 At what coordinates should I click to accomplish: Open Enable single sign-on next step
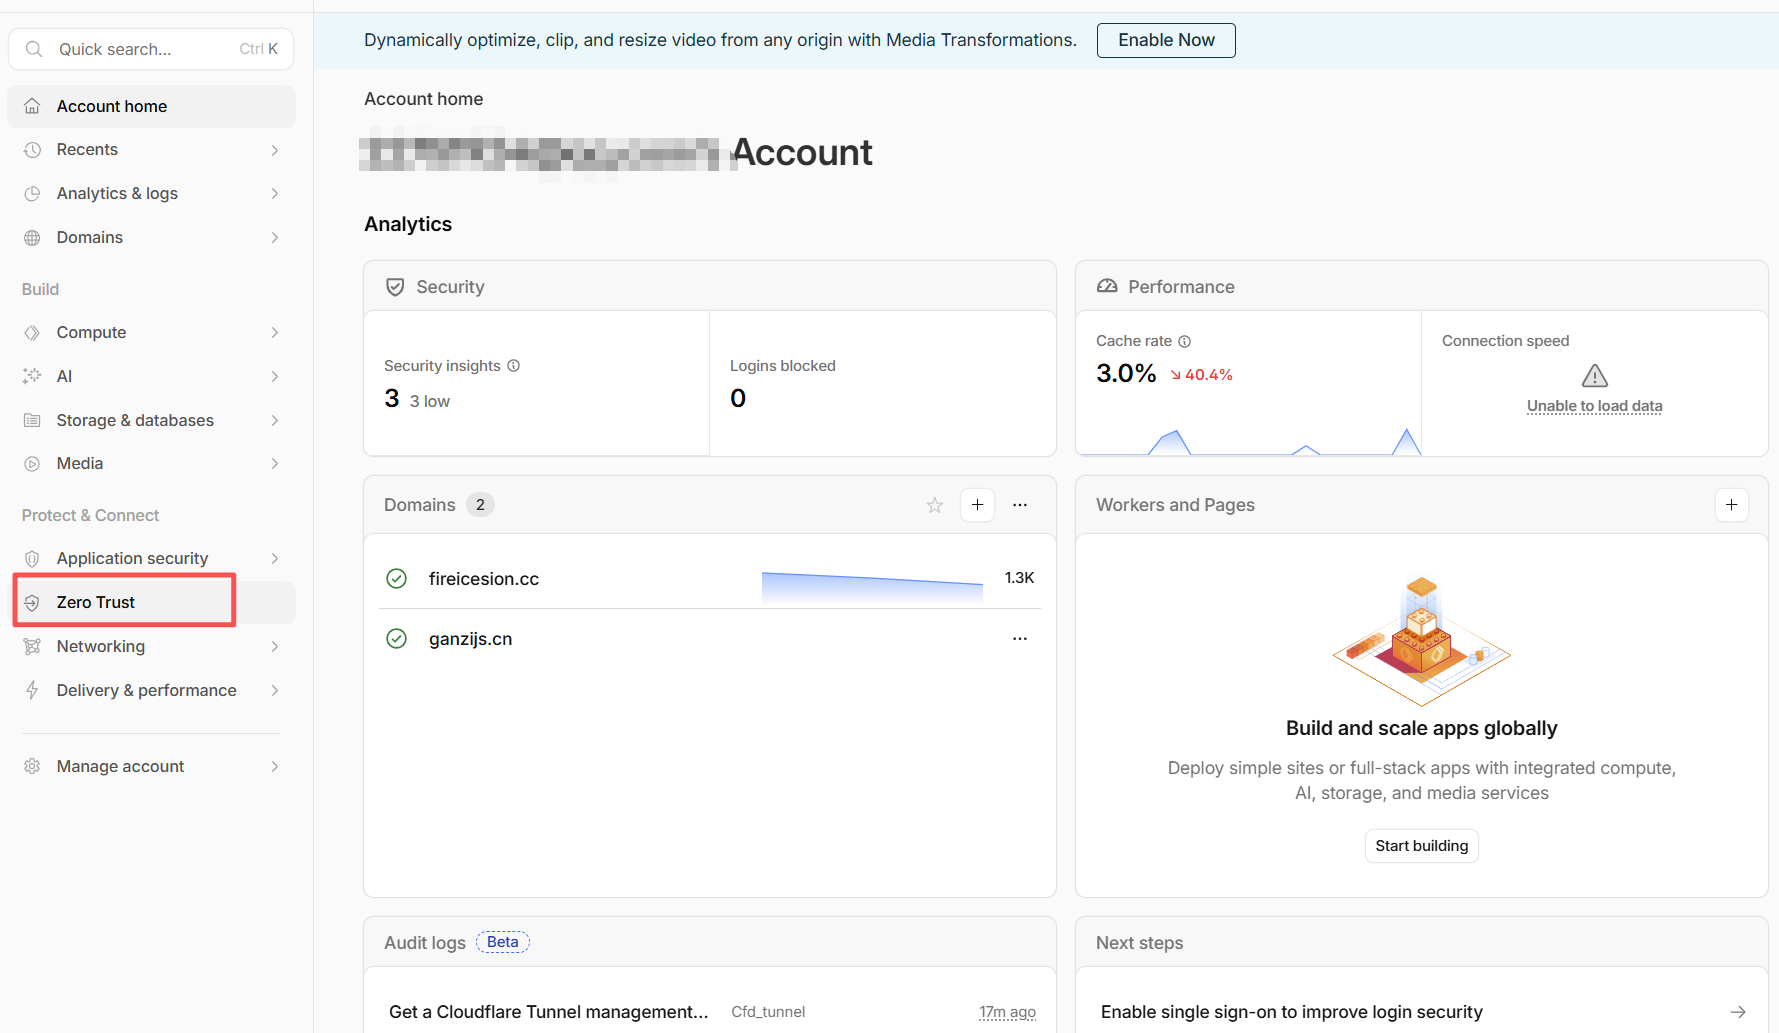(1421, 1012)
